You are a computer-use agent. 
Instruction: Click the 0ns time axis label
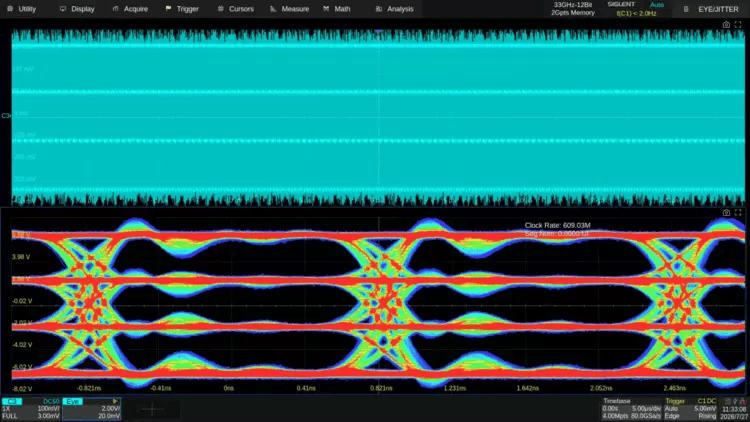(229, 388)
